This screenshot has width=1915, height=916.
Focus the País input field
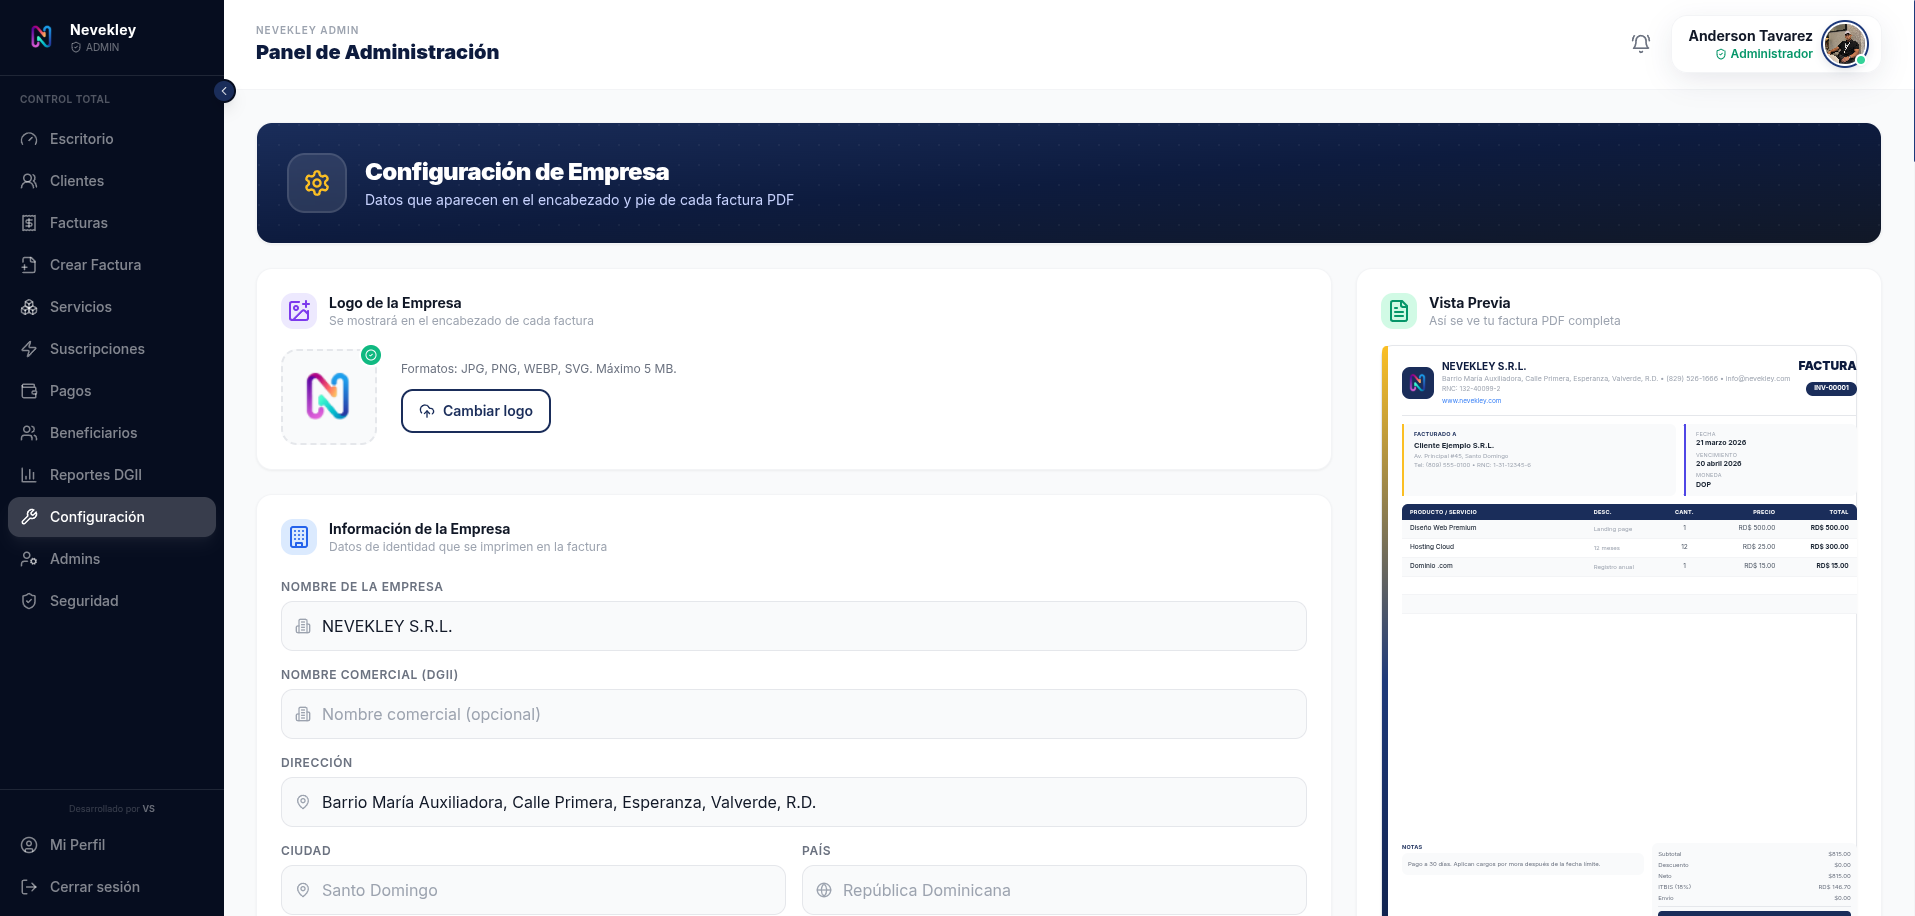[1054, 890]
